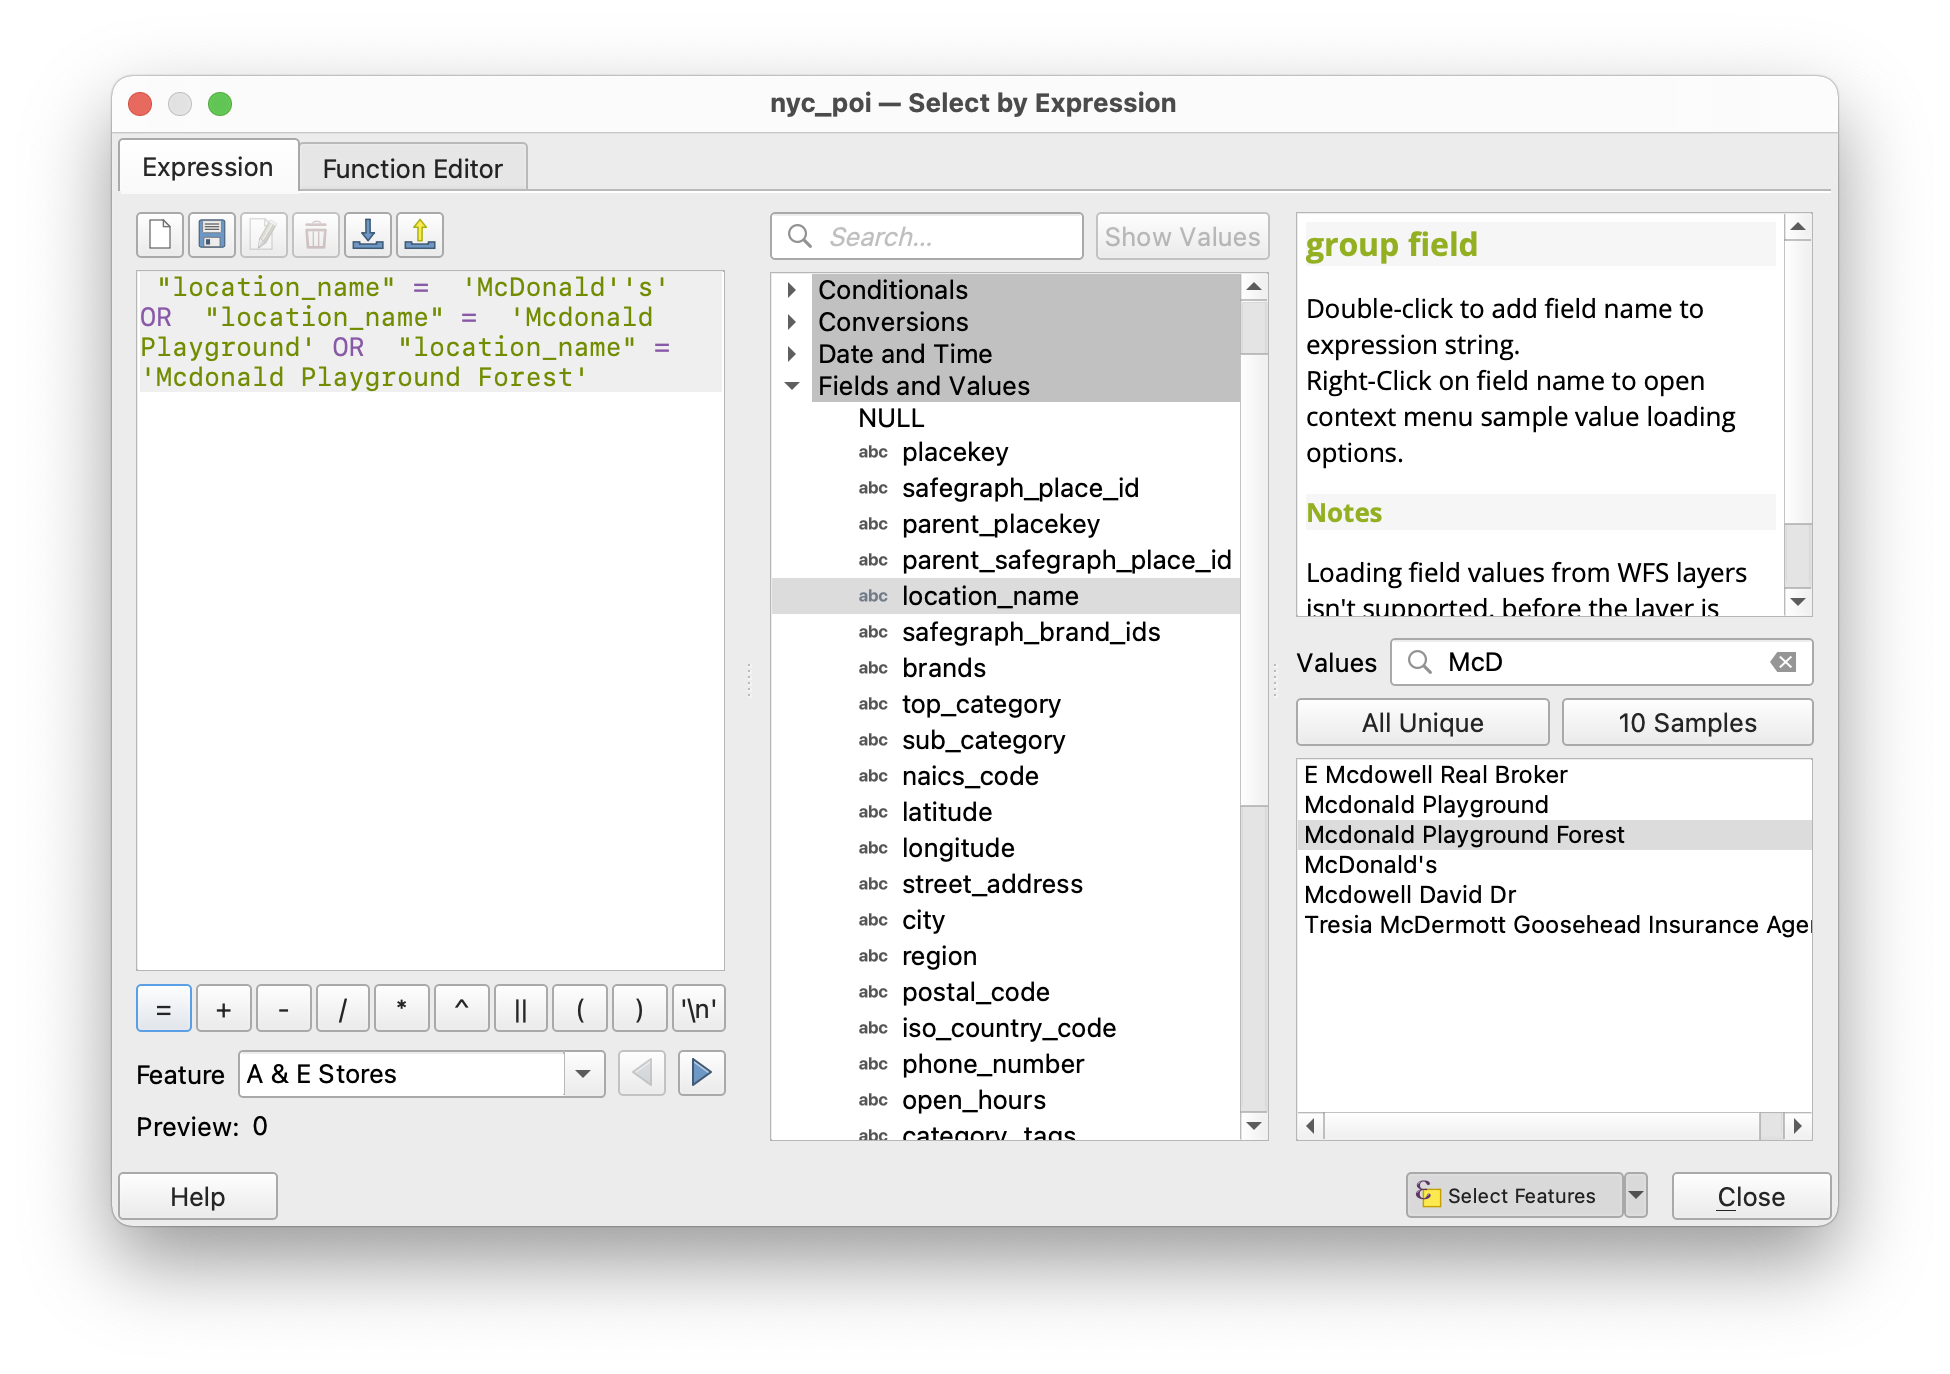
Task: Collapse the Fields and Values group
Action: [x=792, y=386]
